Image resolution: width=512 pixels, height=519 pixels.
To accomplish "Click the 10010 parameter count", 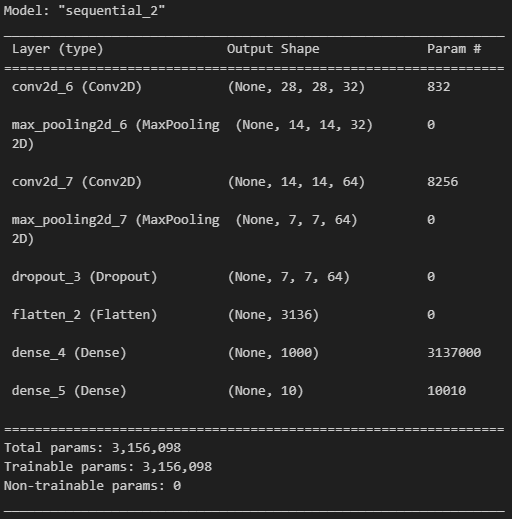I will click(x=446, y=391).
